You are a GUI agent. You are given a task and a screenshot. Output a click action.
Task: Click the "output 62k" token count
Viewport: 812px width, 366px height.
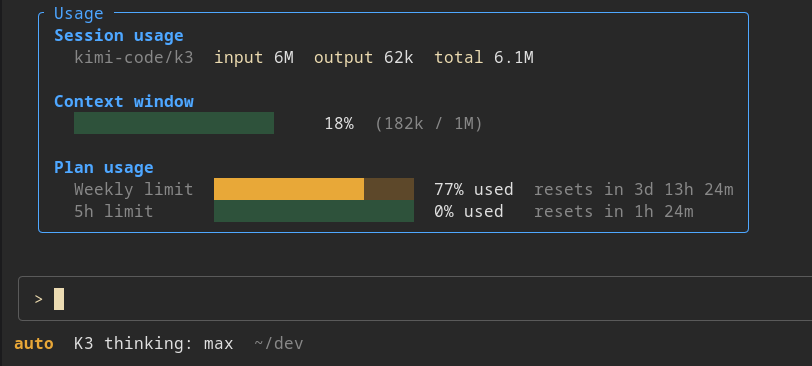pos(364,57)
